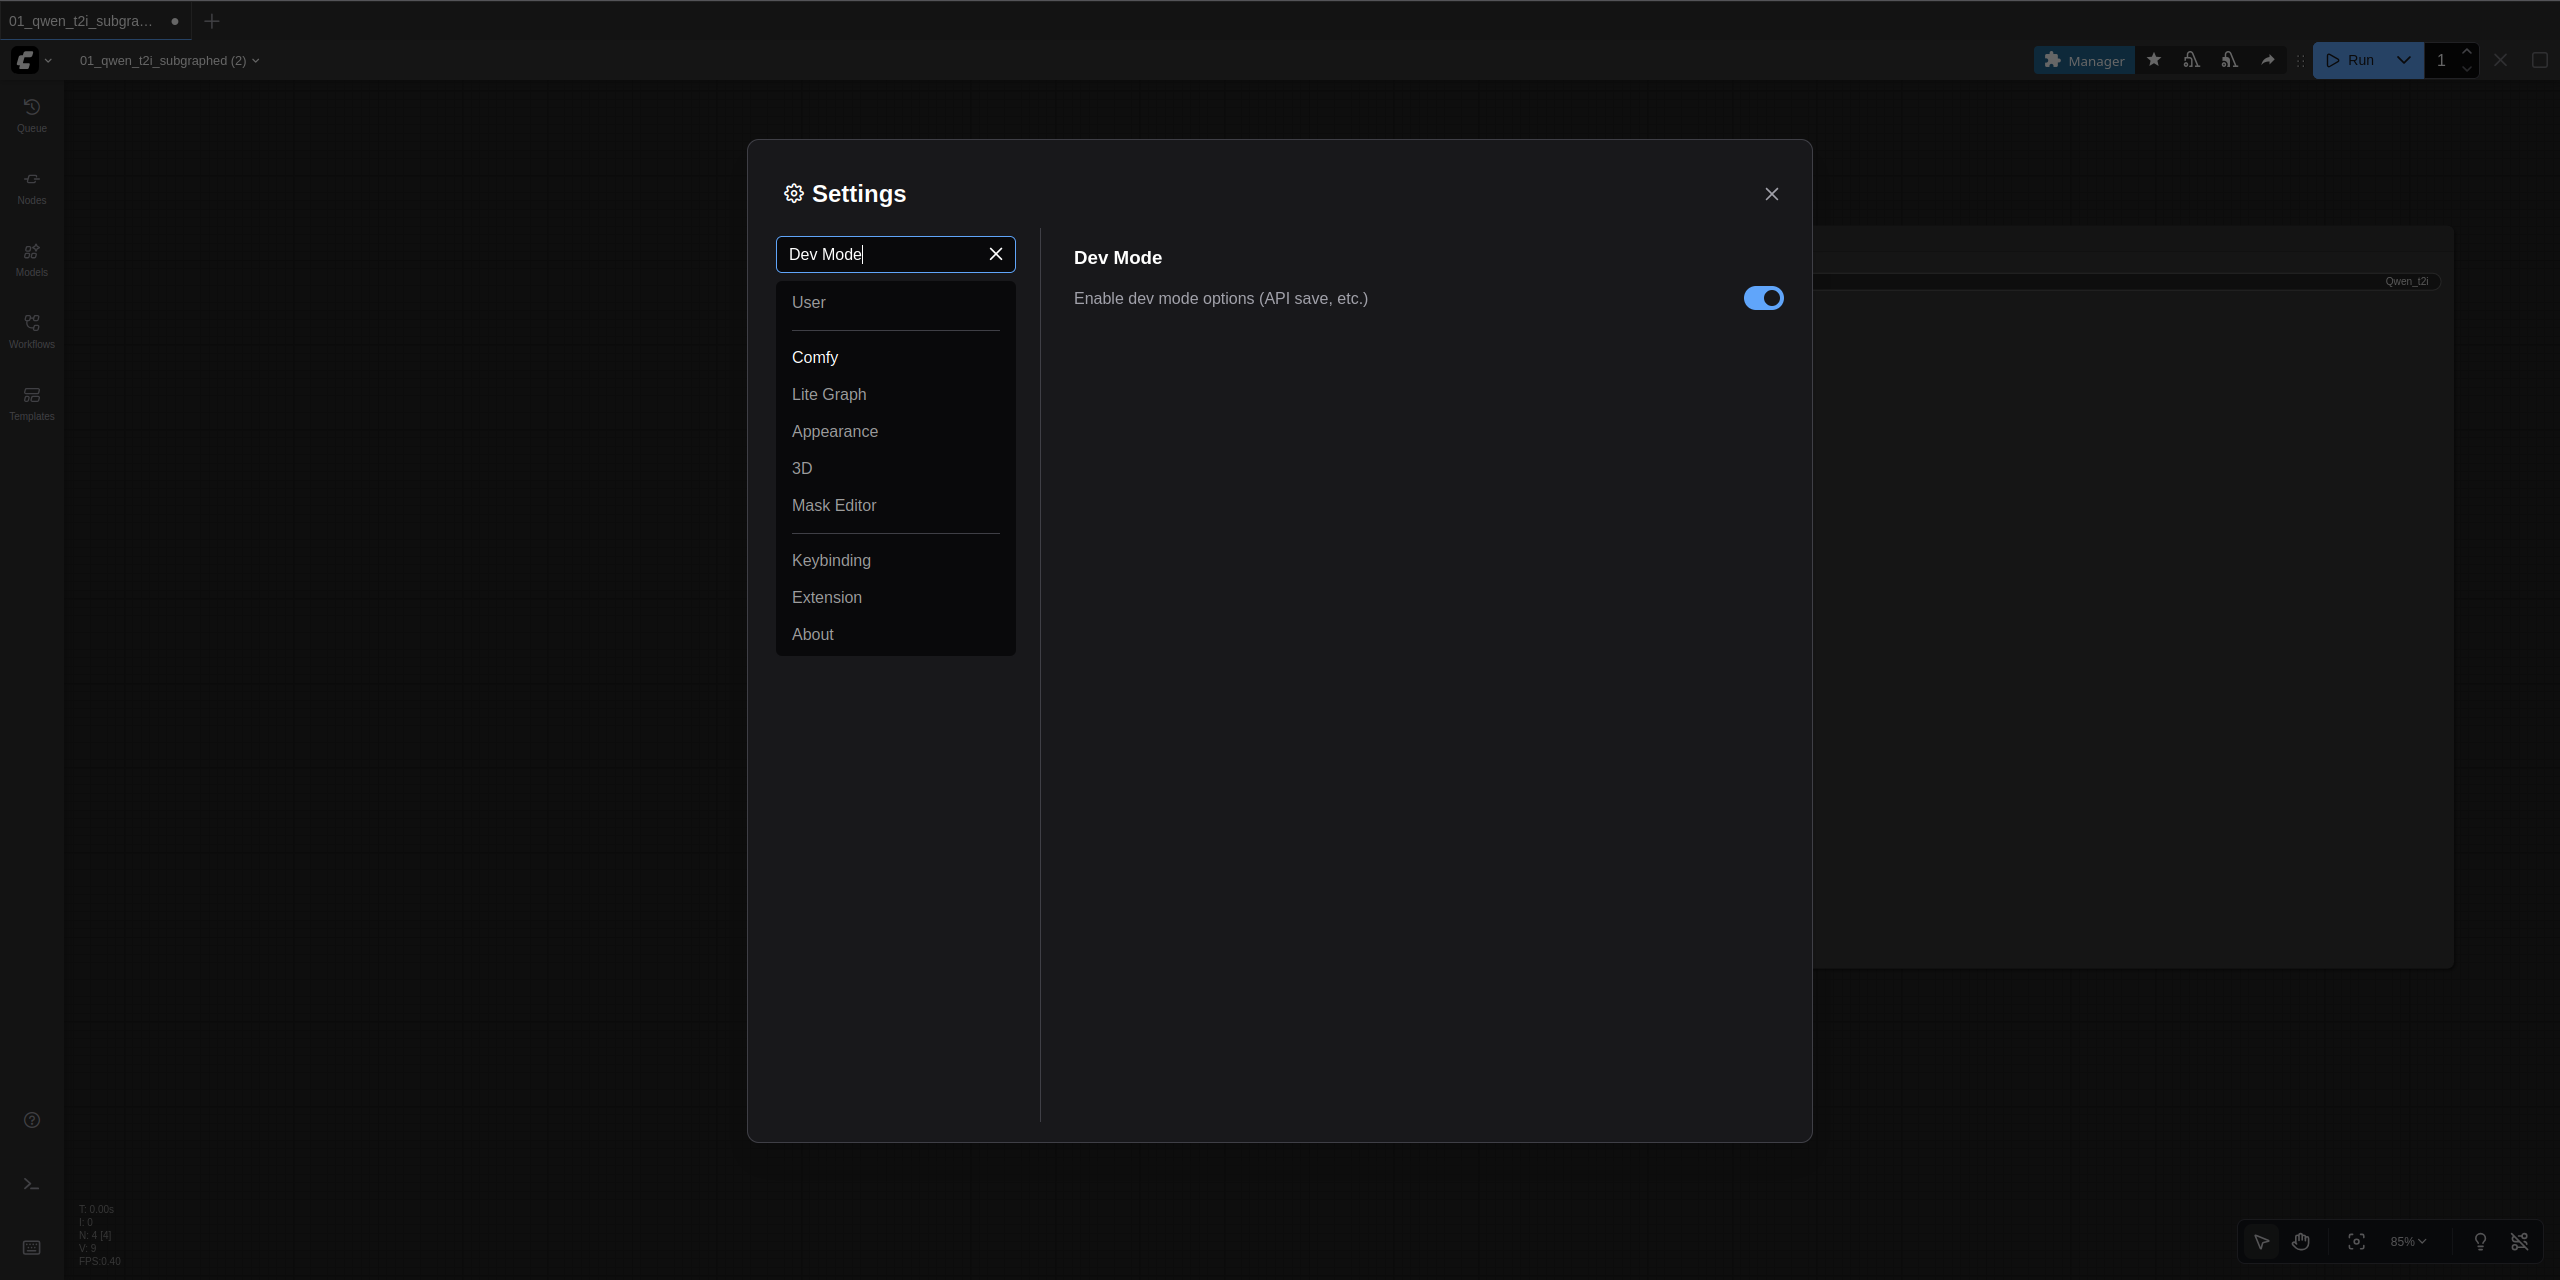This screenshot has width=2560, height=1280.
Task: Select the pan hand tool in canvas toolbar
Action: 2301,1241
